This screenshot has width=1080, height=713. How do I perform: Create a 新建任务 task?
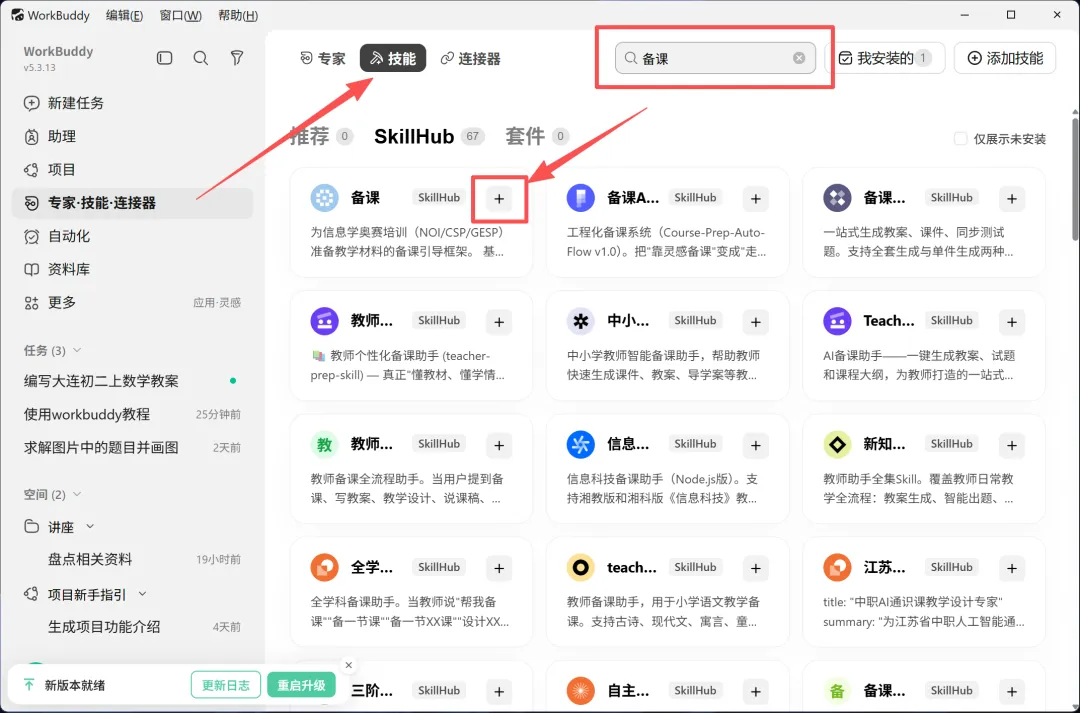pos(132,103)
